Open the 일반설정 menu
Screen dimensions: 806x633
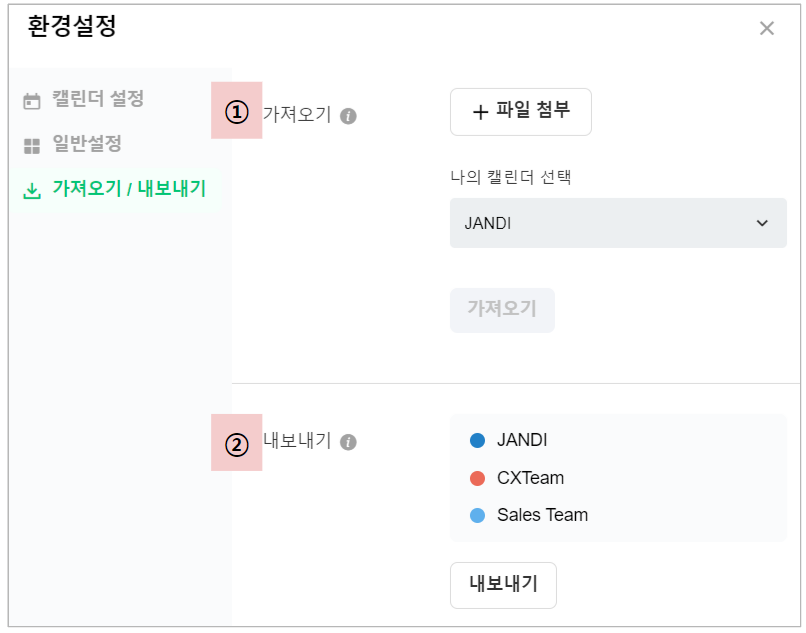pyautogui.click(x=87, y=144)
